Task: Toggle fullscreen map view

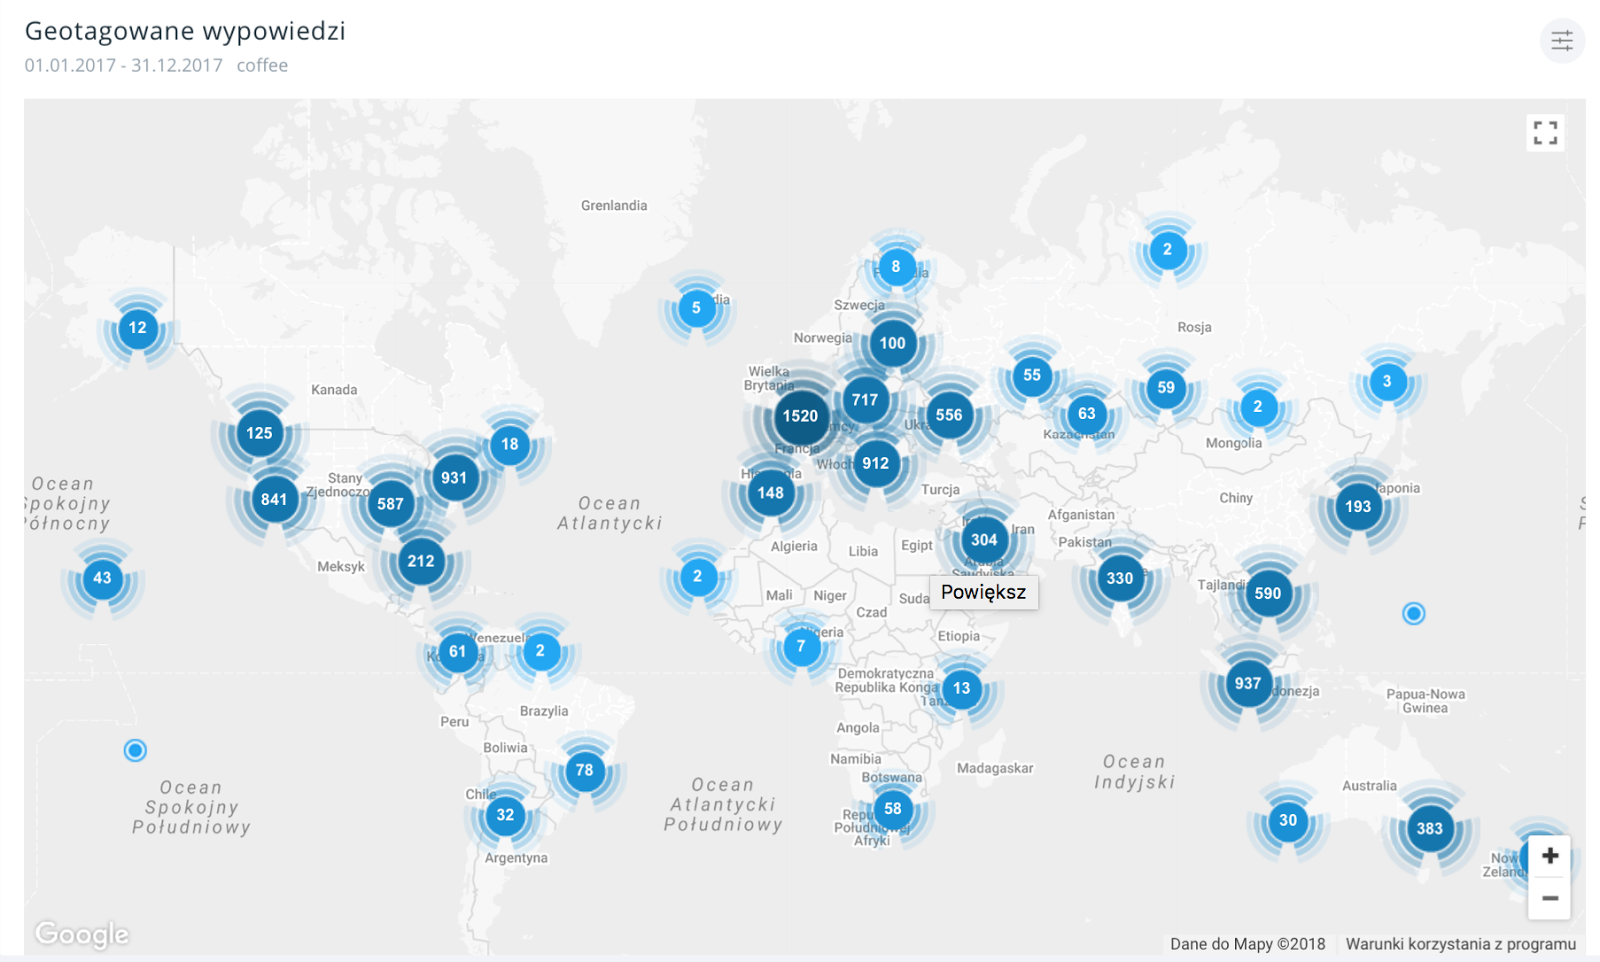Action: (1545, 133)
